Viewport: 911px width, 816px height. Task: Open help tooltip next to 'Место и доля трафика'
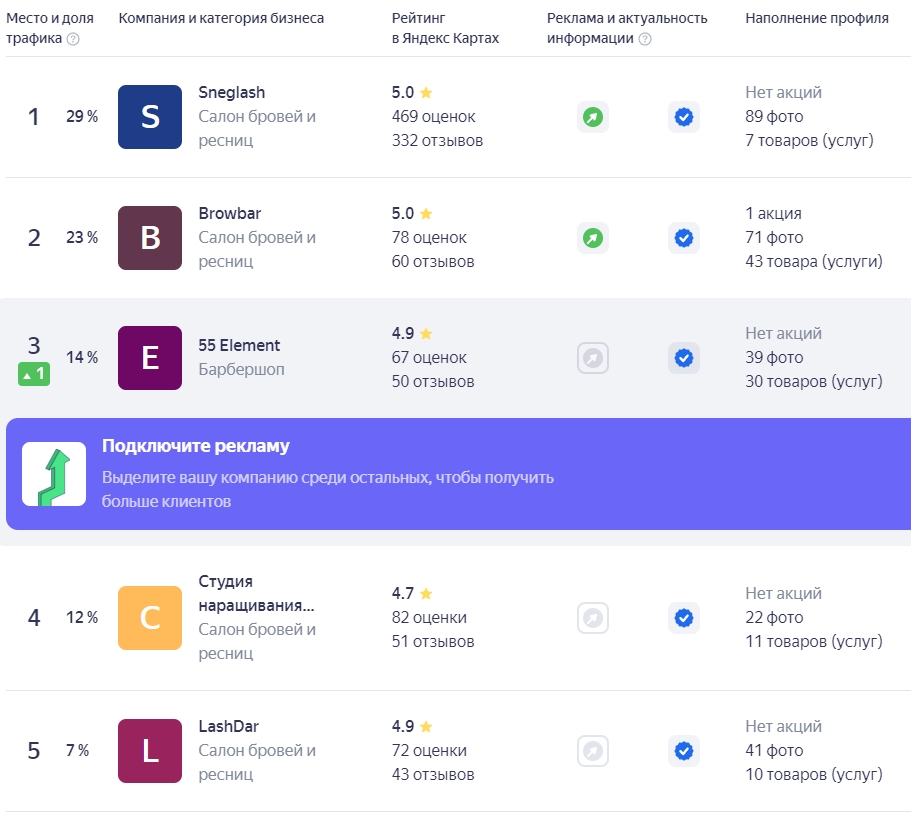73,39
